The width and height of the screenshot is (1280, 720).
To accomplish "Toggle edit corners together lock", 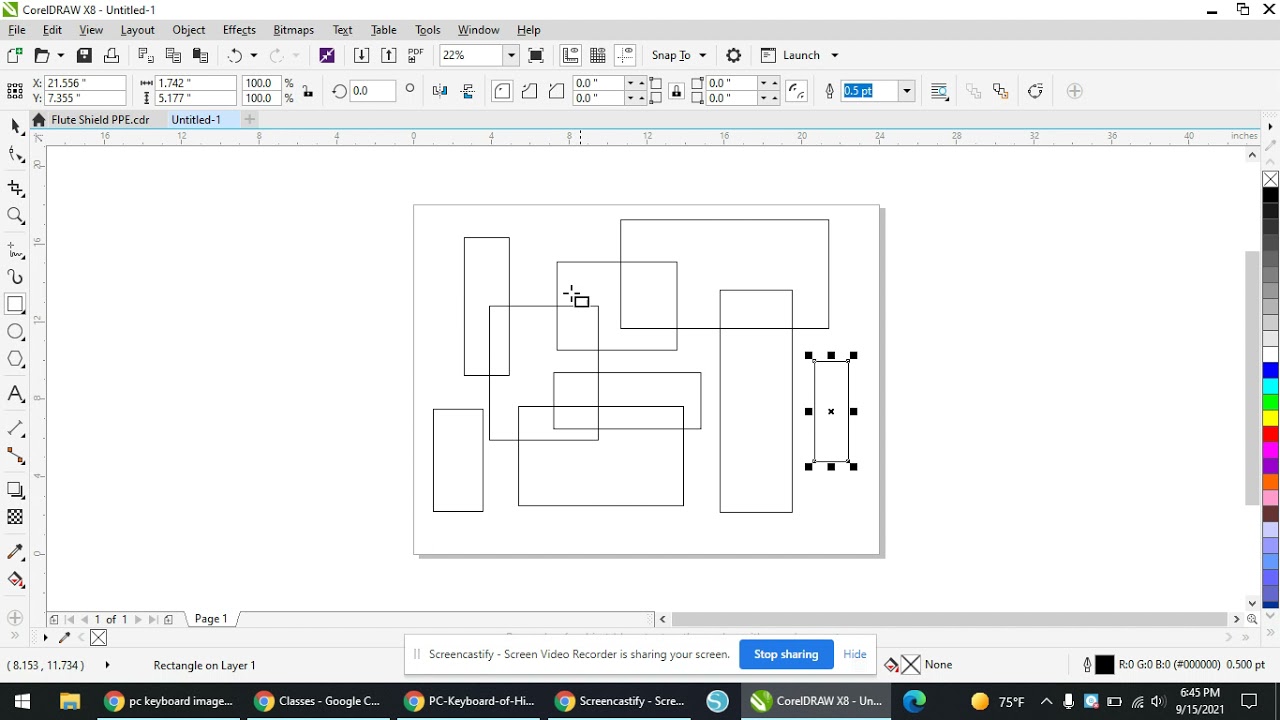I will click(677, 91).
